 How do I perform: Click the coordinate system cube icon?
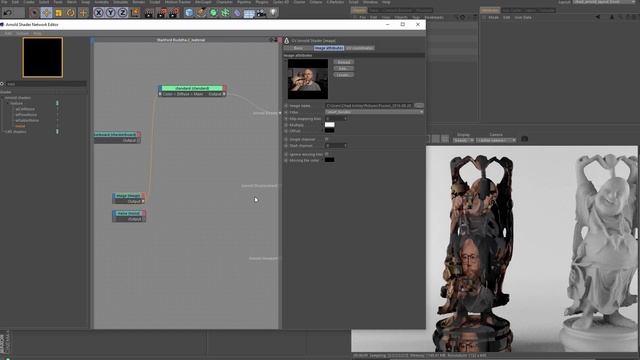coord(135,13)
